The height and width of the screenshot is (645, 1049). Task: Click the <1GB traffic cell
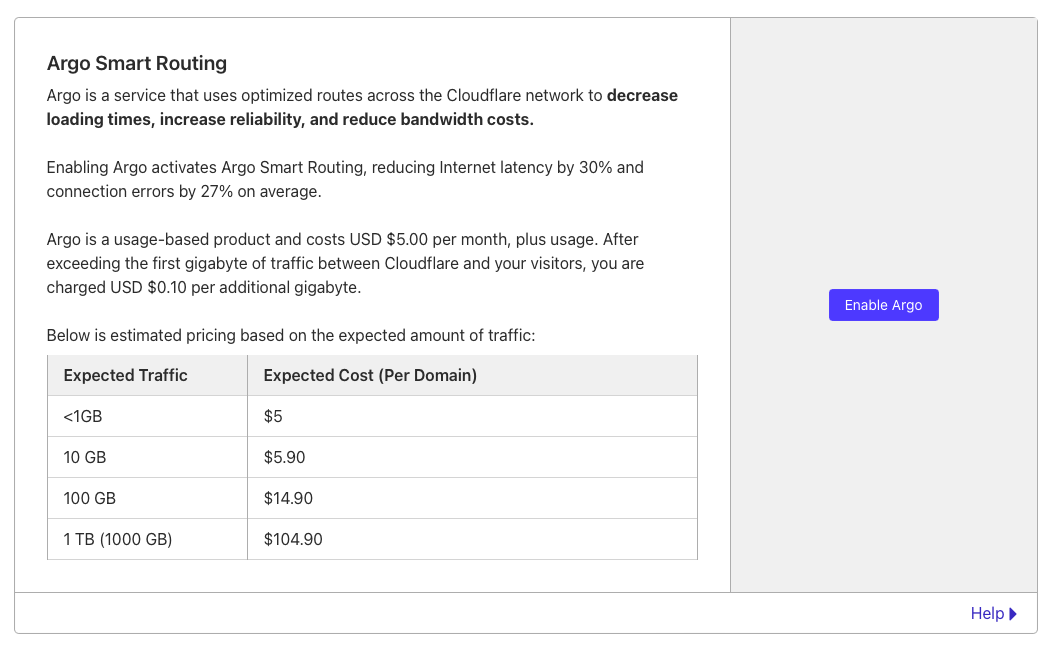pos(83,417)
